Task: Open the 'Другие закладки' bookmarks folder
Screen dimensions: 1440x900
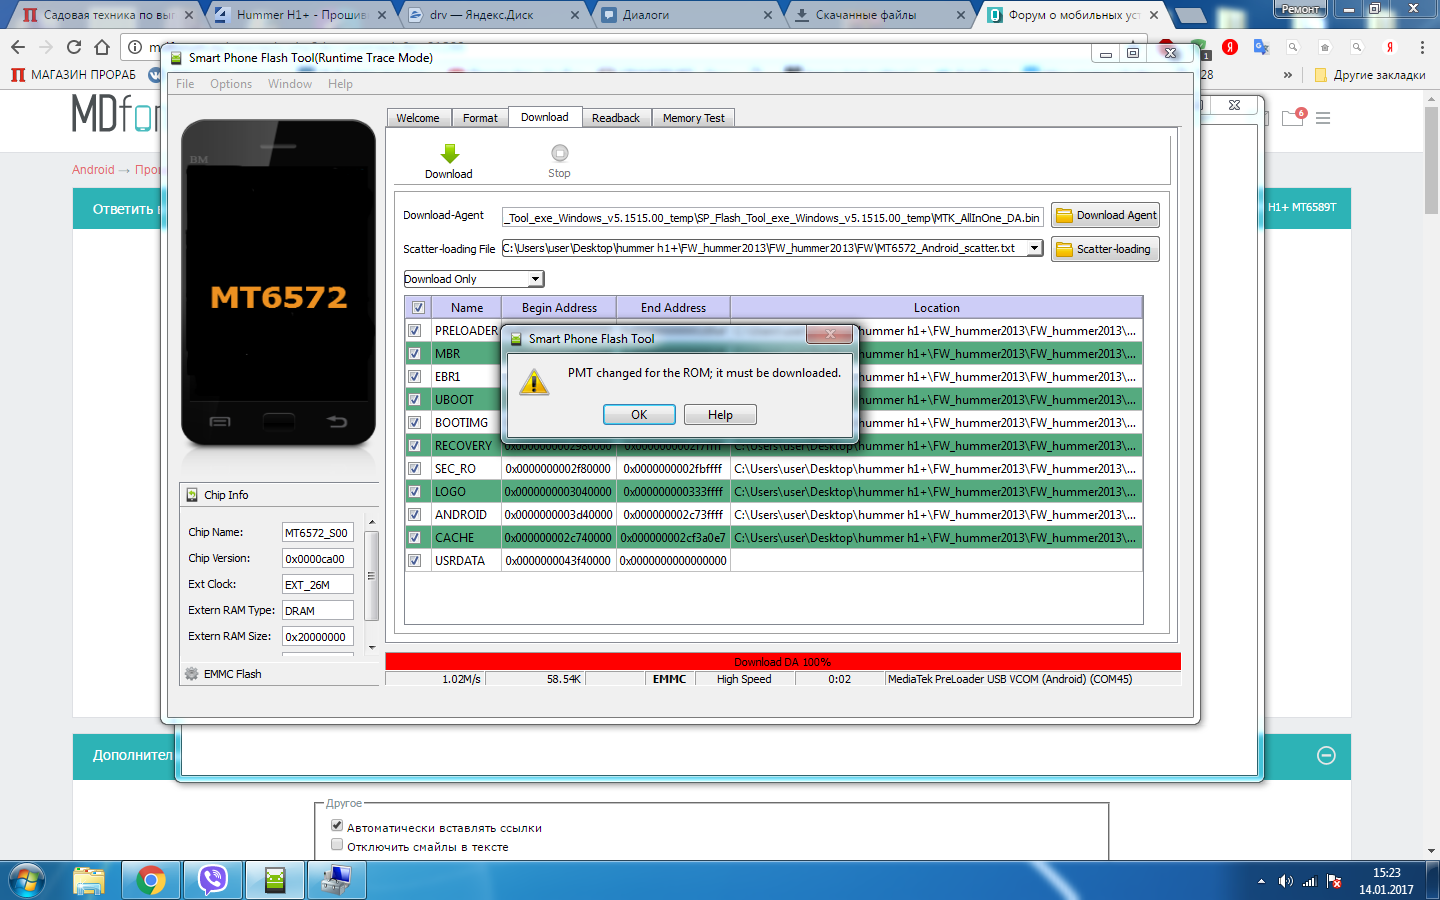Action: coord(1370,75)
